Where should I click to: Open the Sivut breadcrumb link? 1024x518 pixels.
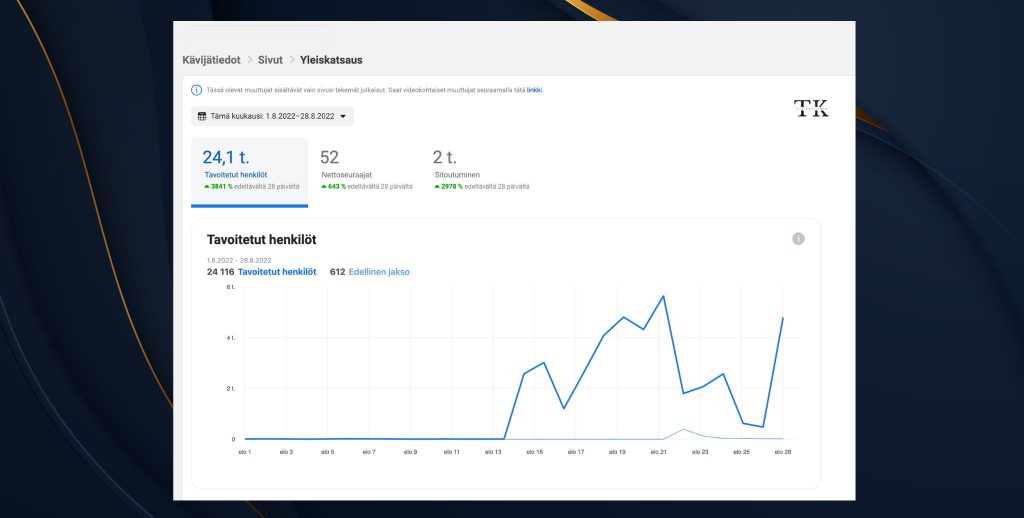point(272,60)
